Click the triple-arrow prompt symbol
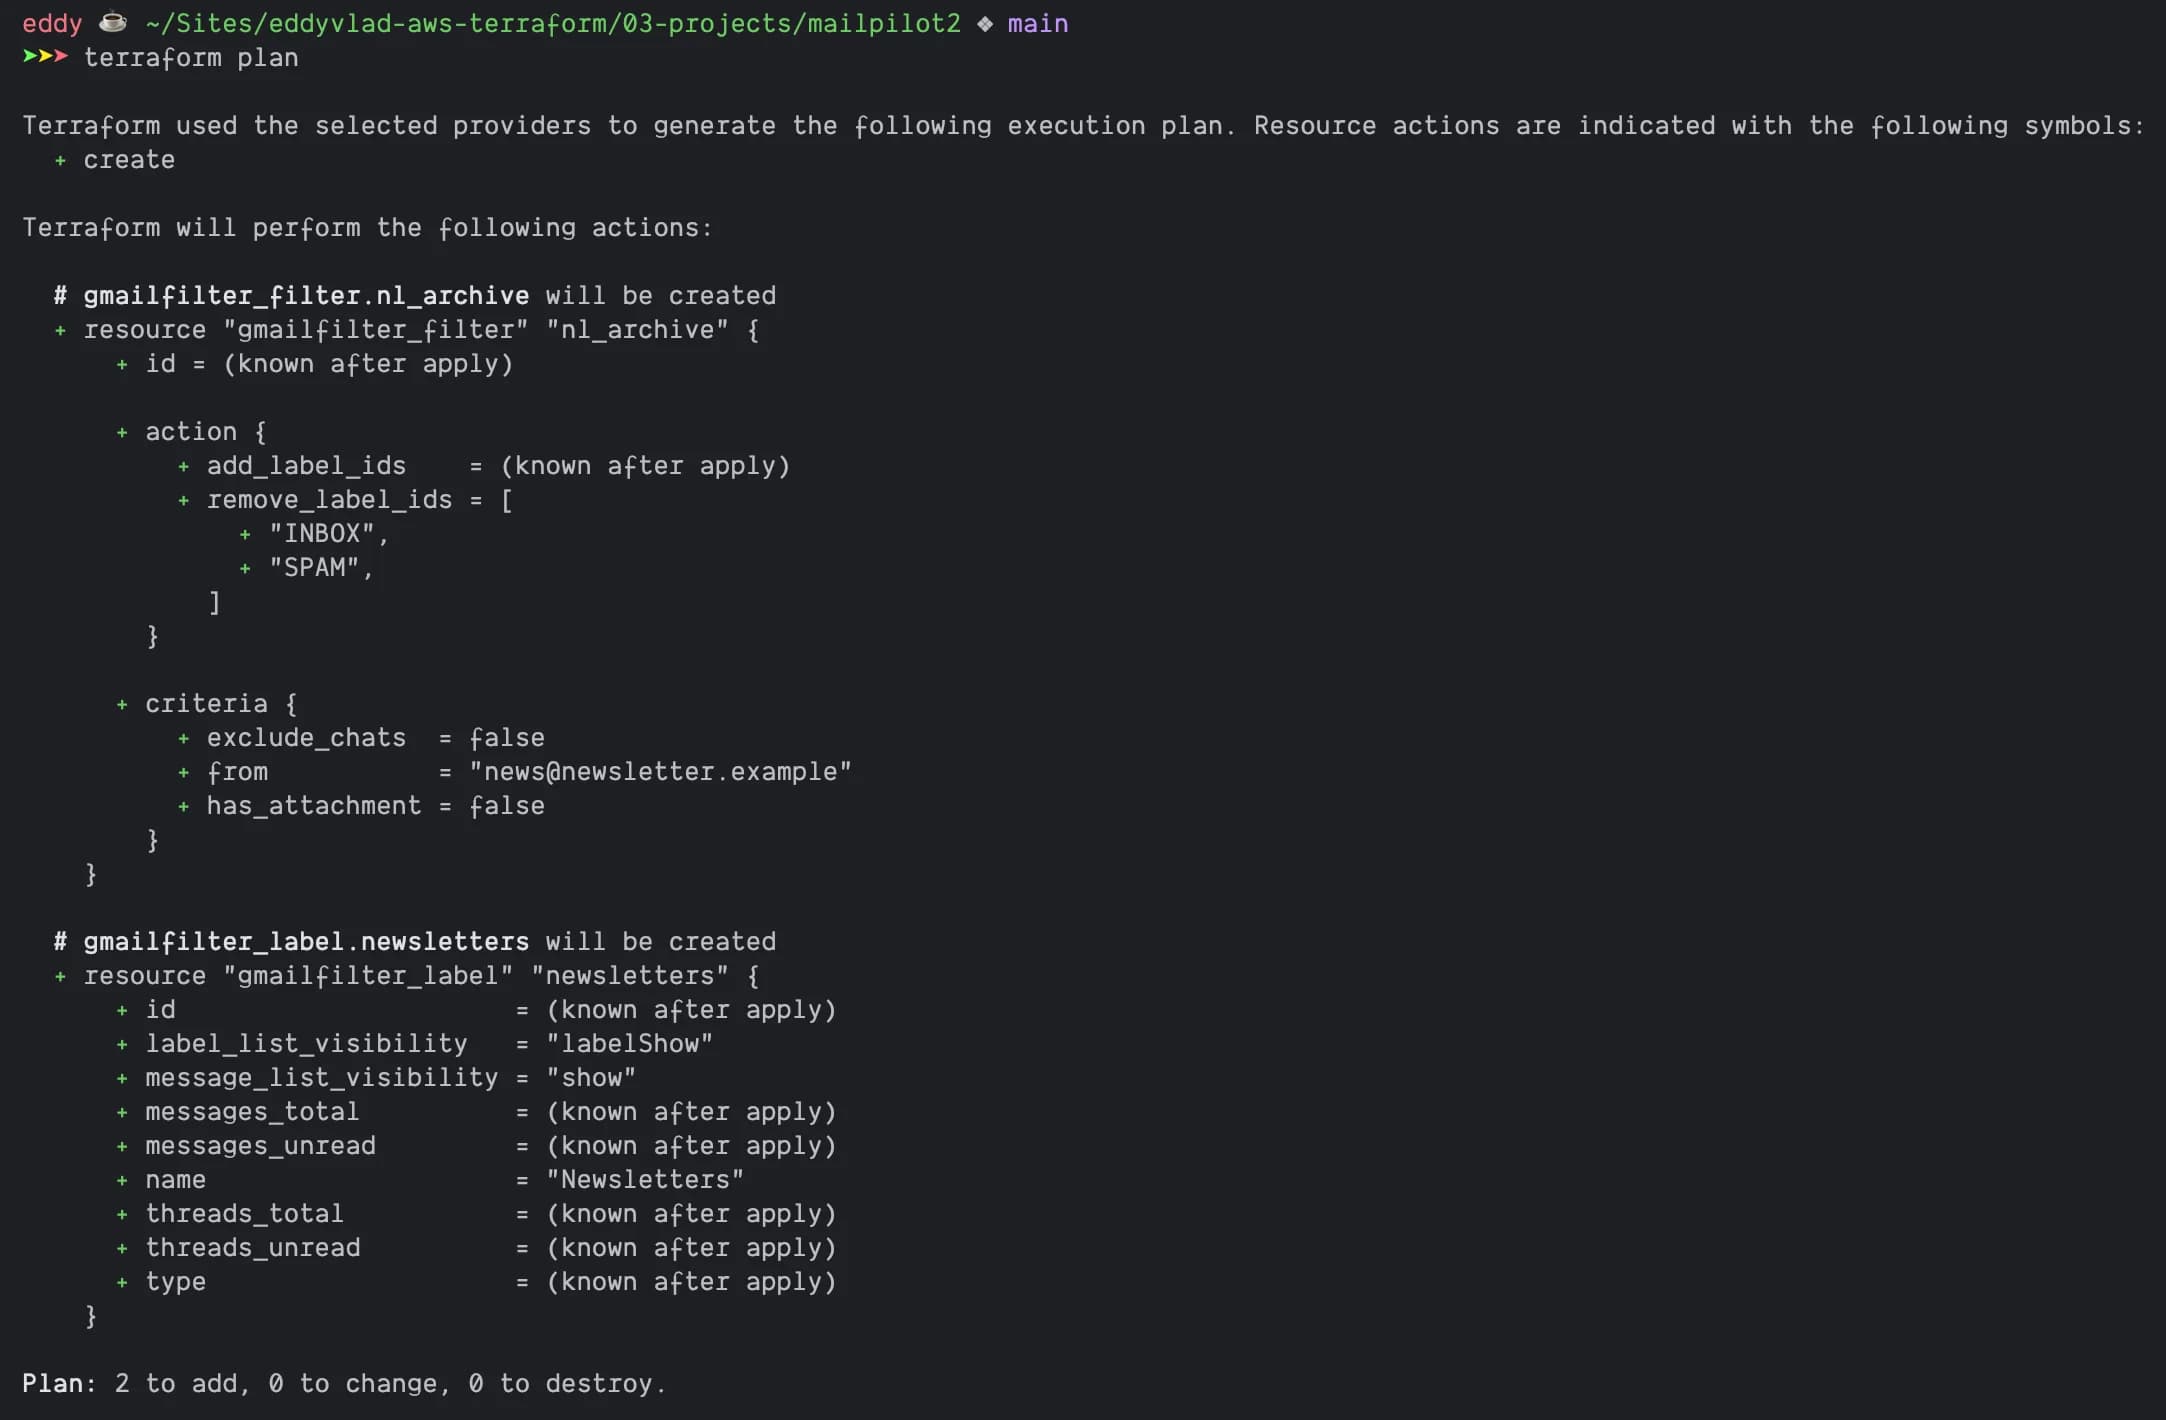This screenshot has height=1420, width=2166. [45, 57]
